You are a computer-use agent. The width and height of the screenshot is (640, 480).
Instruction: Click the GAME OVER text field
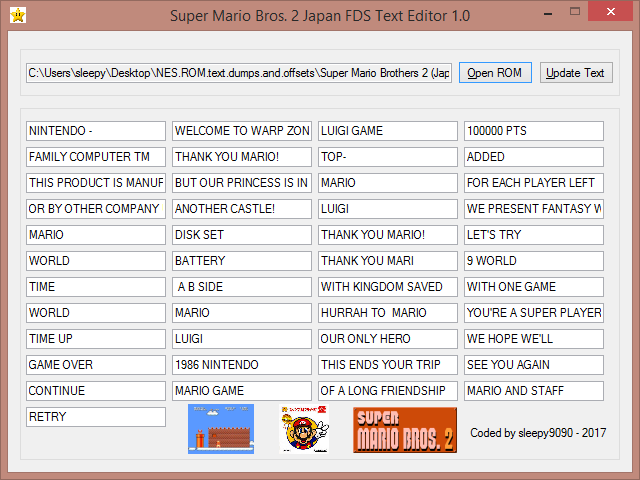(x=96, y=365)
